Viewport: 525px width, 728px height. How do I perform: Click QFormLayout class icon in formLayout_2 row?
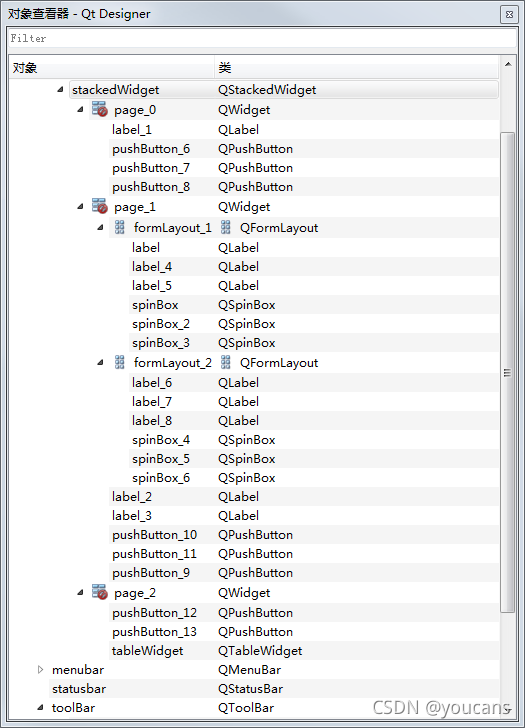click(226, 362)
